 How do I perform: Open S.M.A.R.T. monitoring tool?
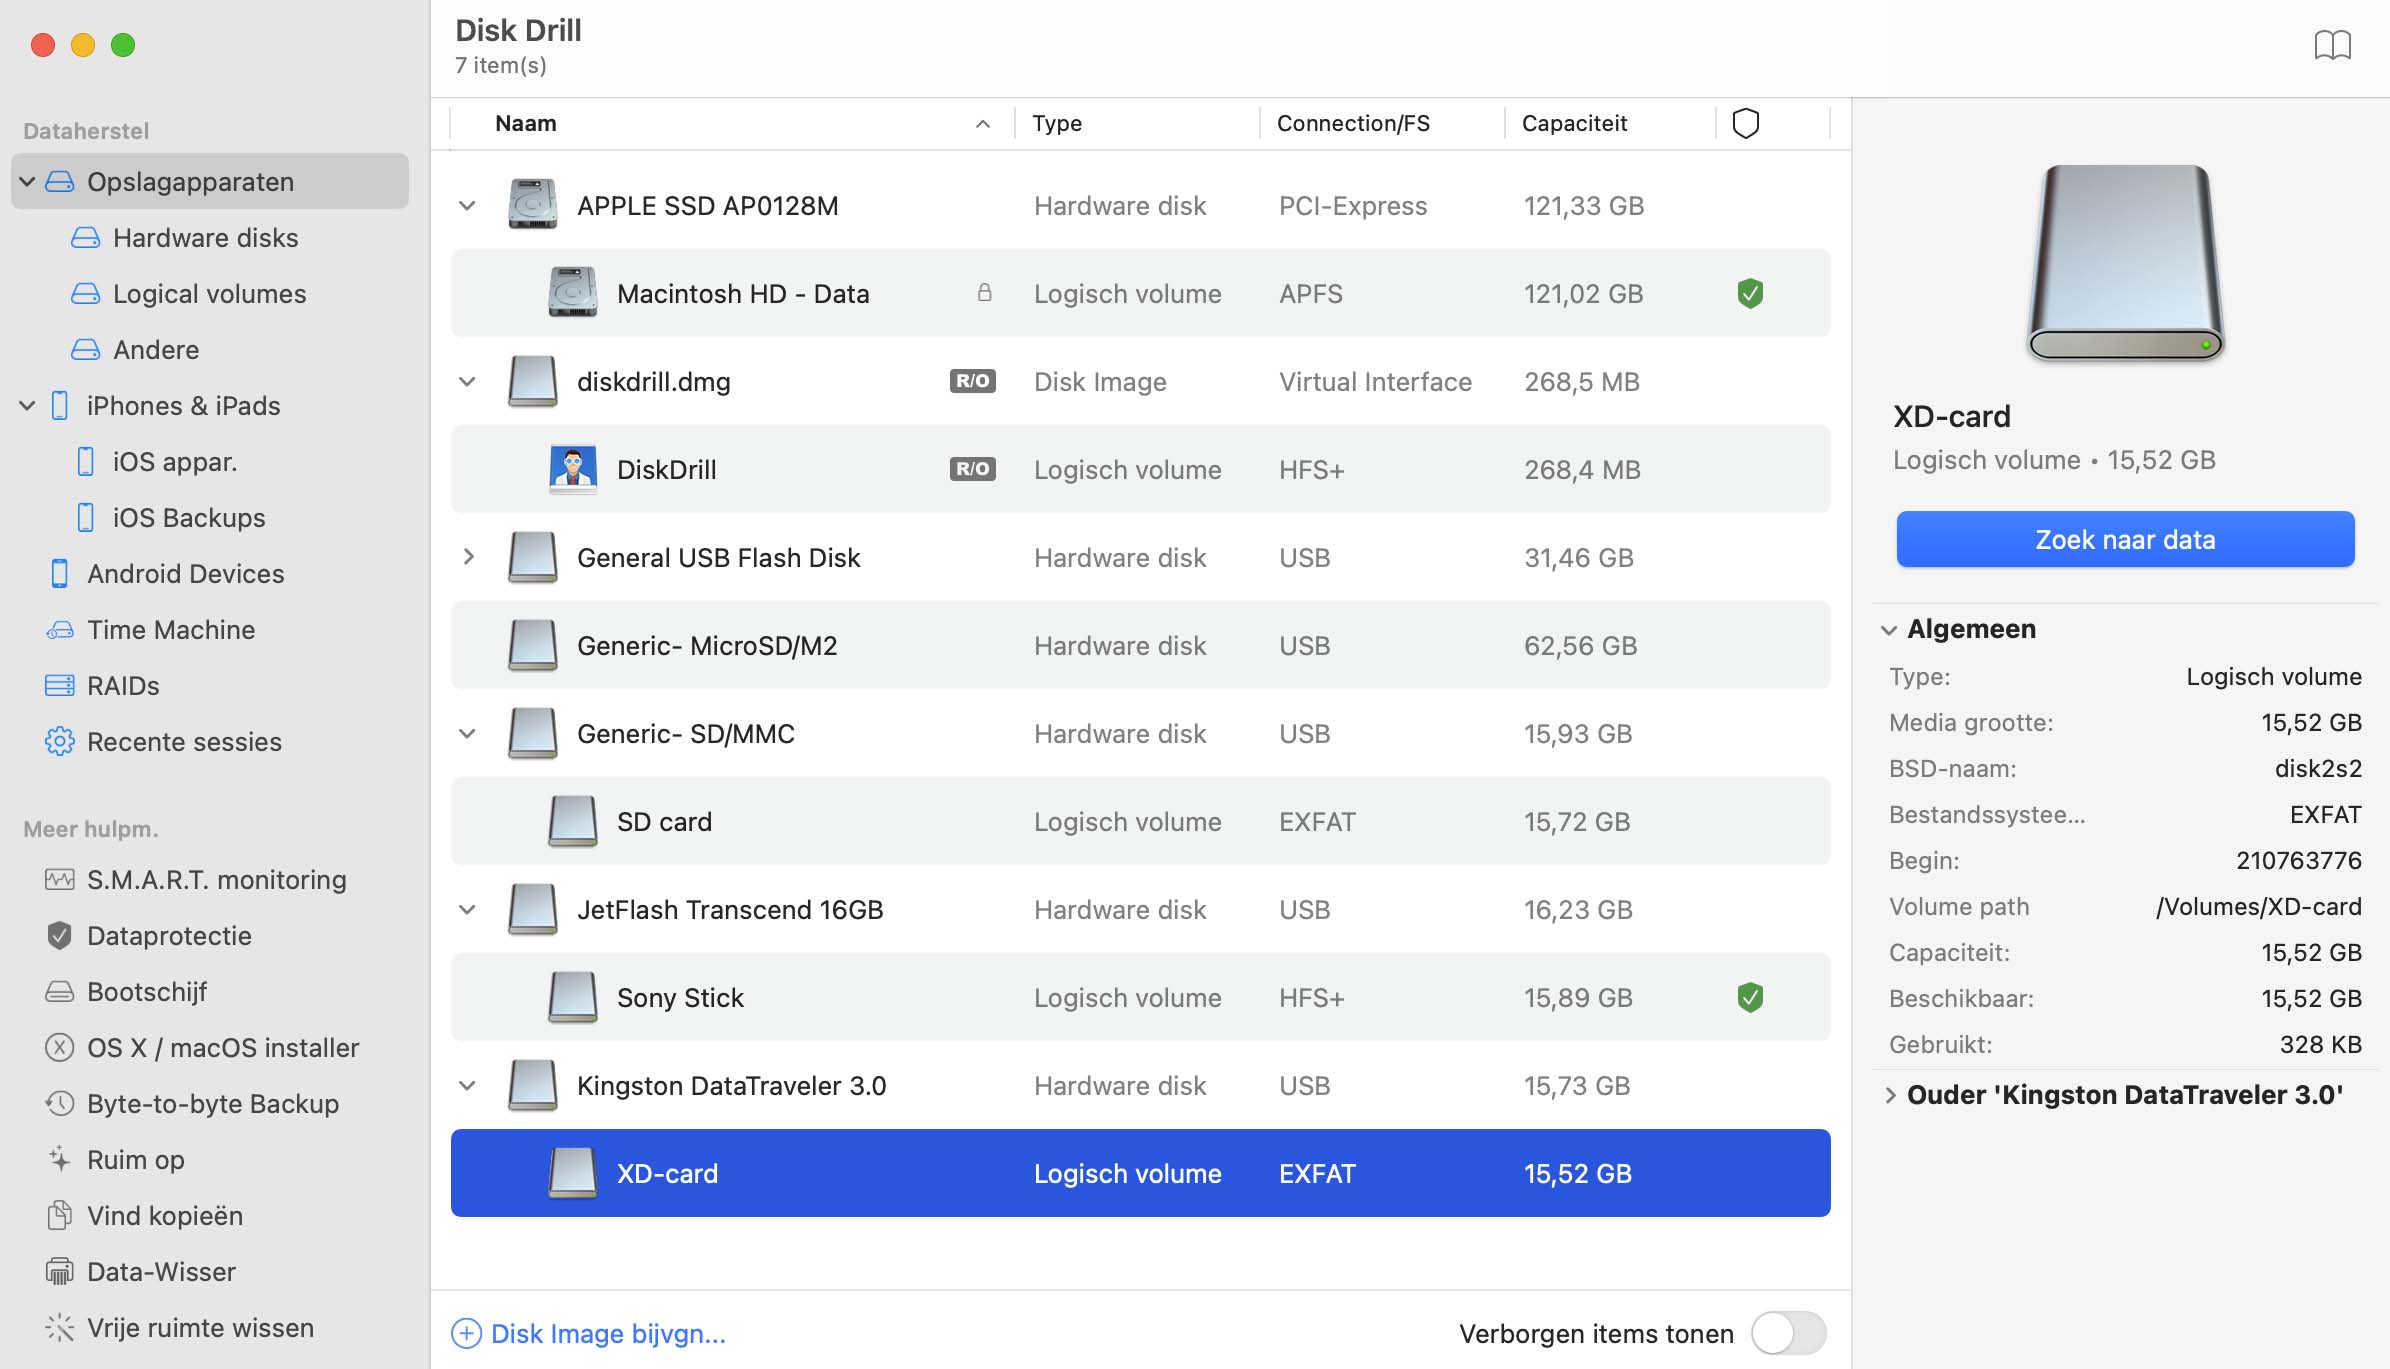(216, 880)
